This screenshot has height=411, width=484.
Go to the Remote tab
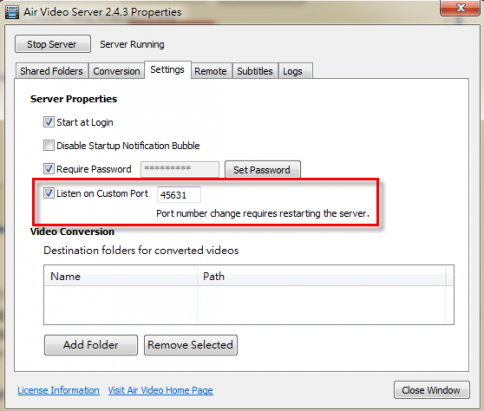click(211, 71)
